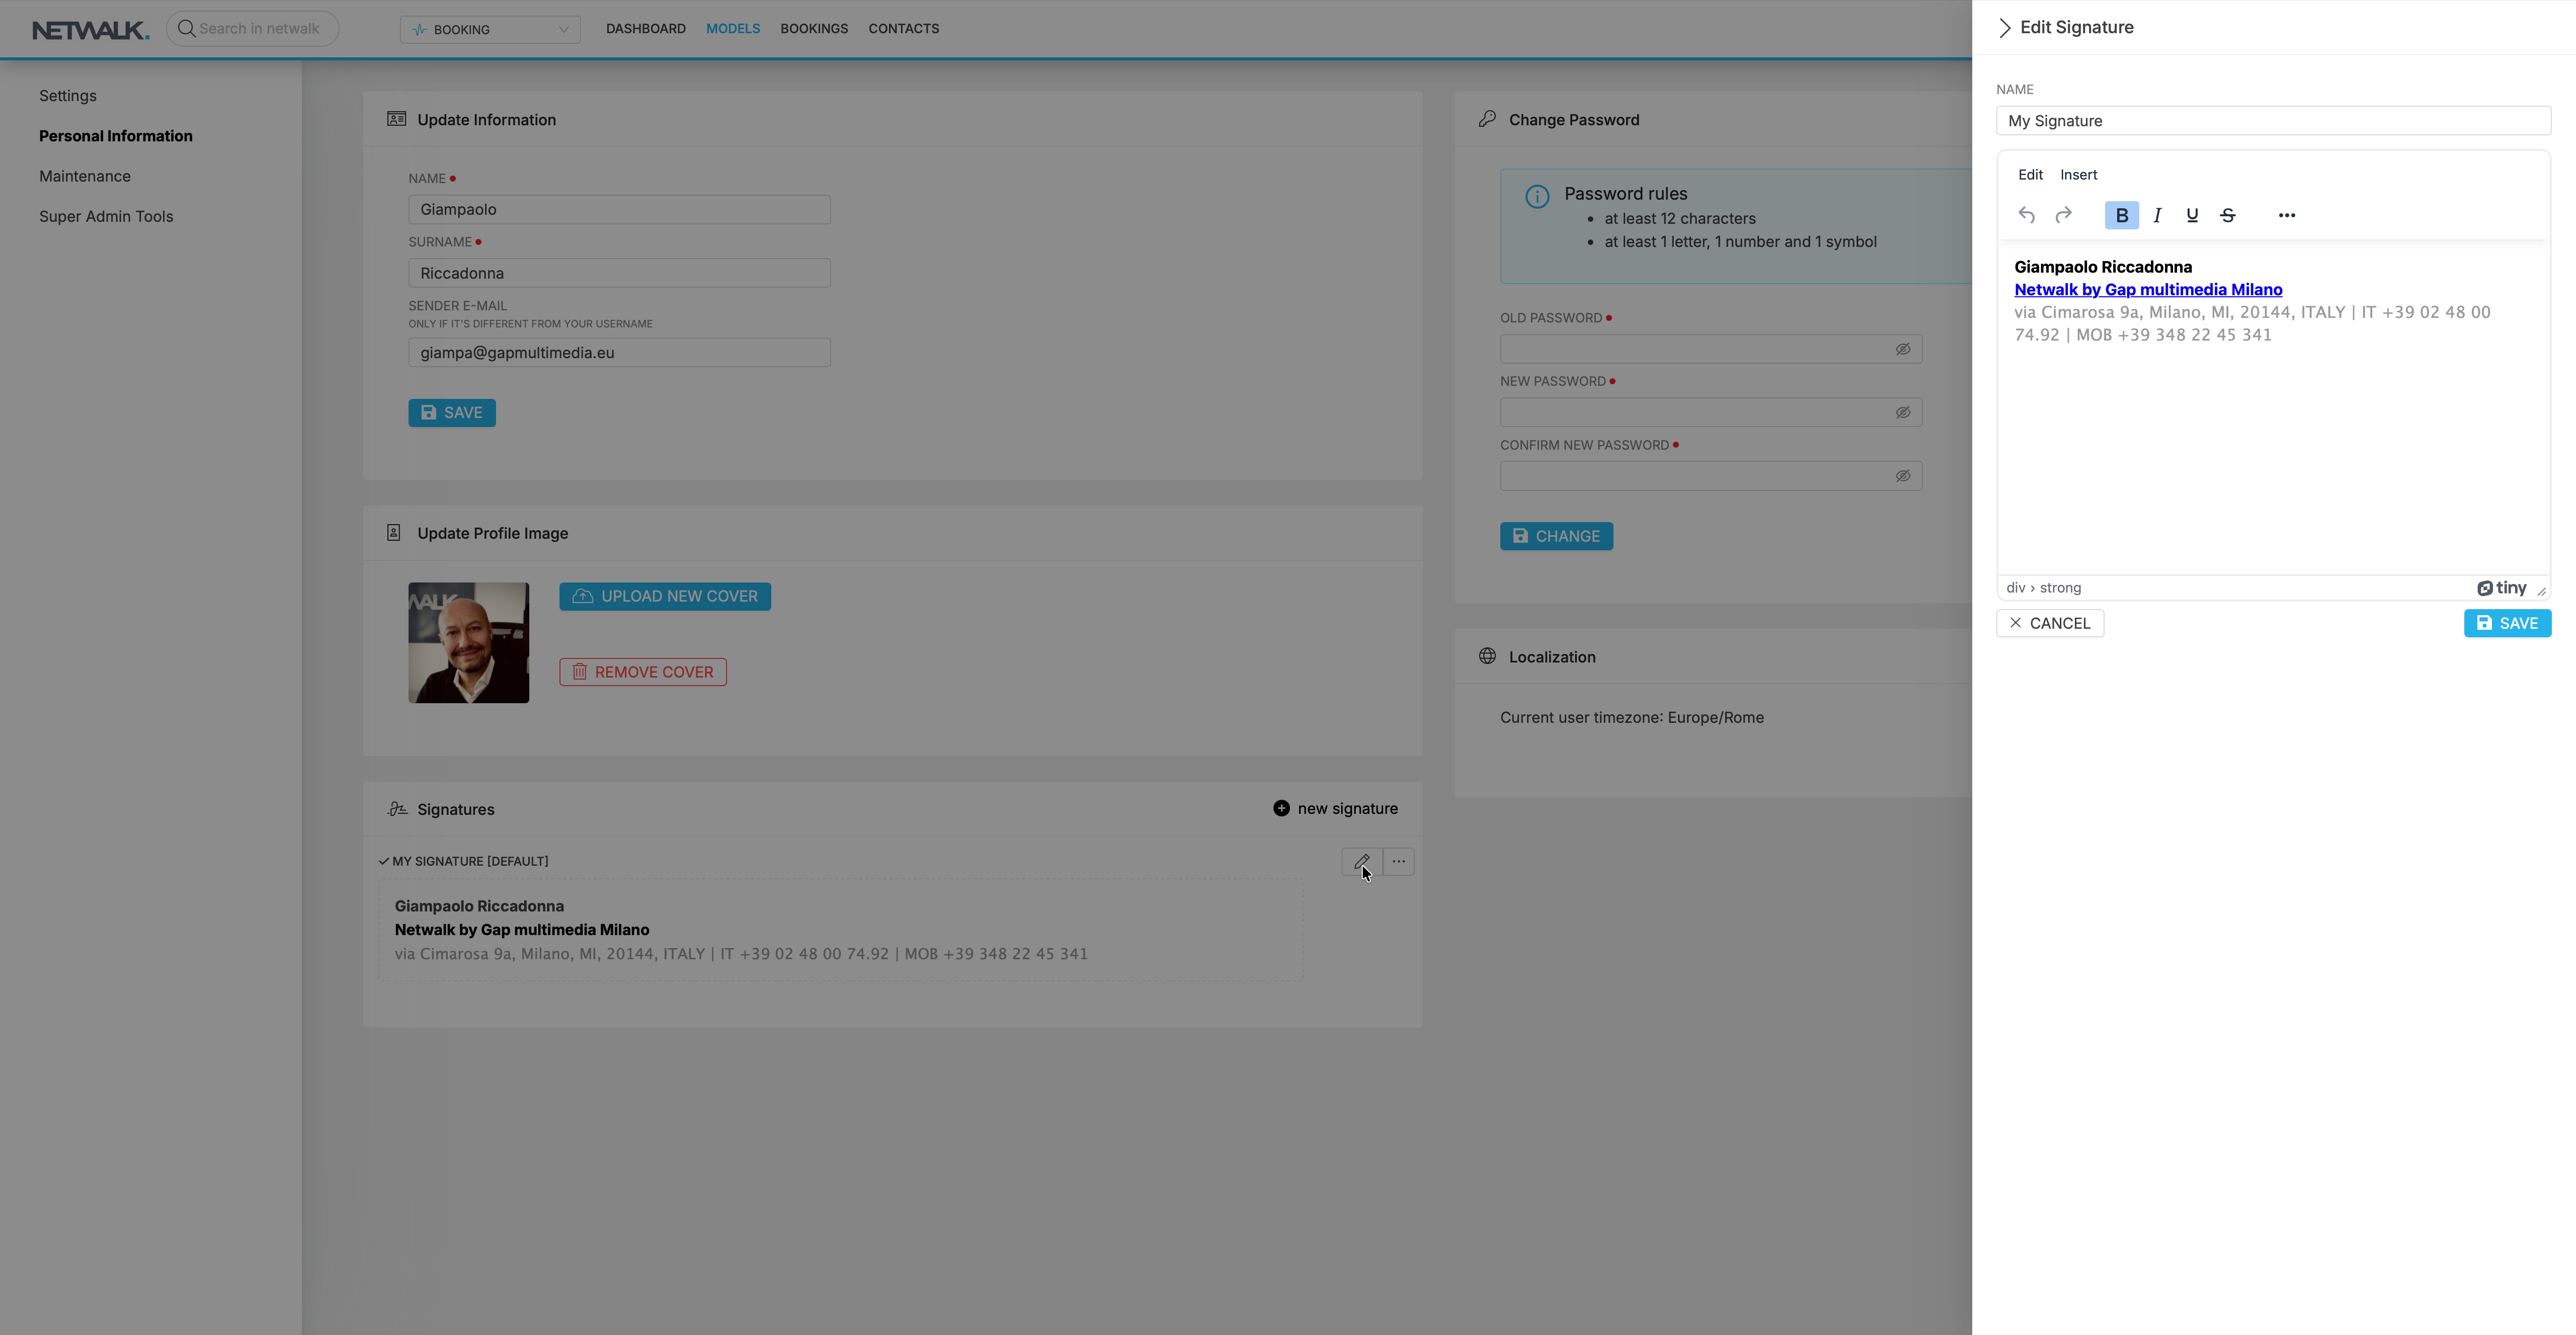This screenshot has height=1335, width=2576.
Task: Click the Search in netwalk field
Action: (x=252, y=28)
